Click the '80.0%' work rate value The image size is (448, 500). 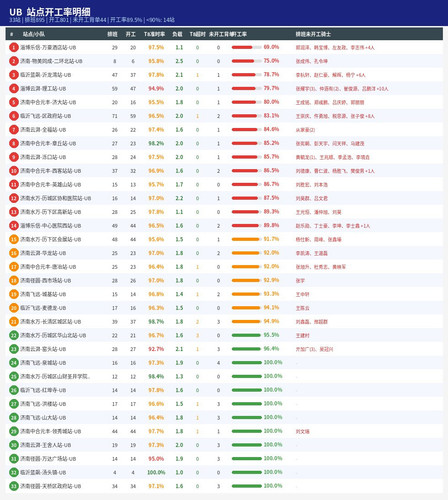[x=271, y=102]
